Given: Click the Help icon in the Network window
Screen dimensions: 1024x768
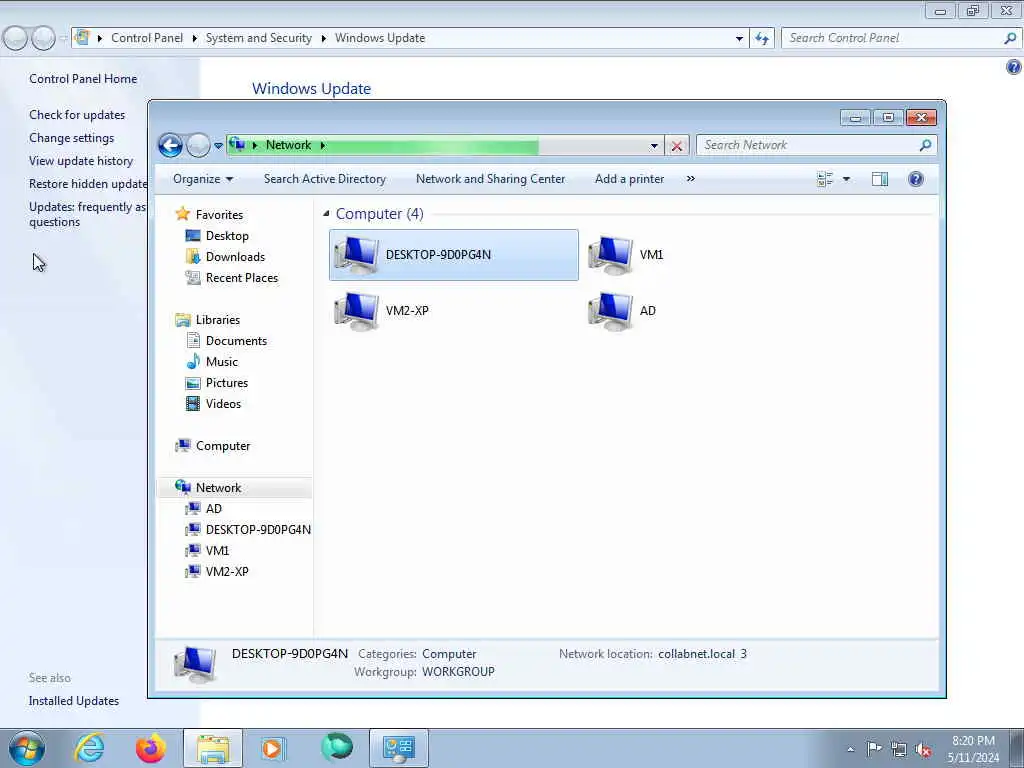Looking at the screenshot, I should (916, 179).
